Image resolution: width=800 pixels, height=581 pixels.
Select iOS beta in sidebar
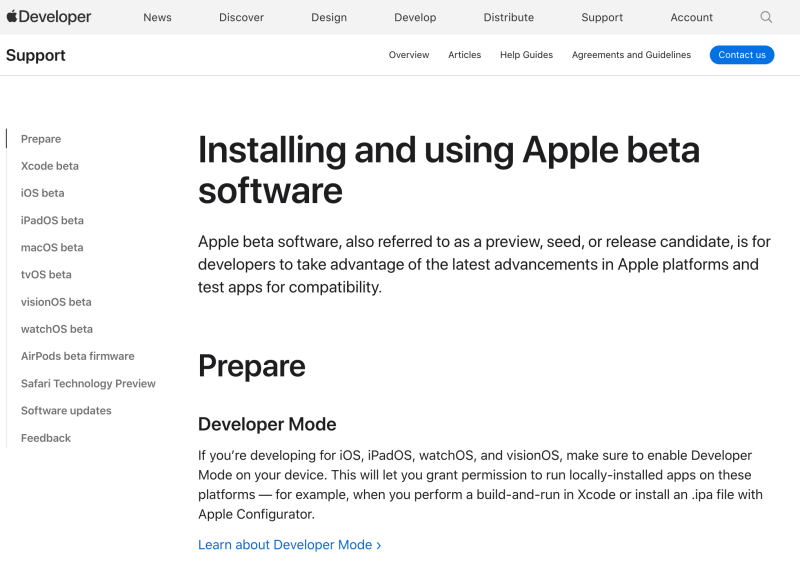point(42,193)
